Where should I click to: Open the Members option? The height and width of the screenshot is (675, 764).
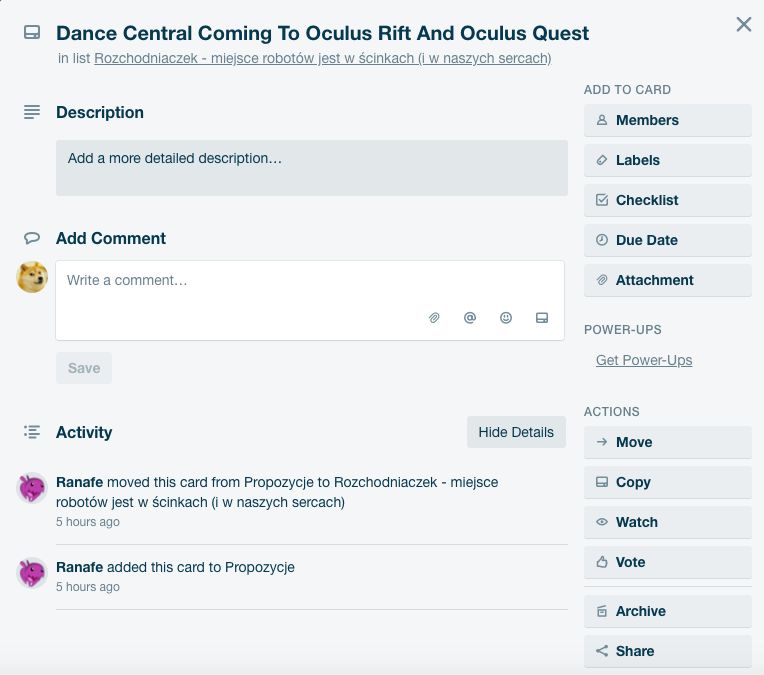[668, 120]
